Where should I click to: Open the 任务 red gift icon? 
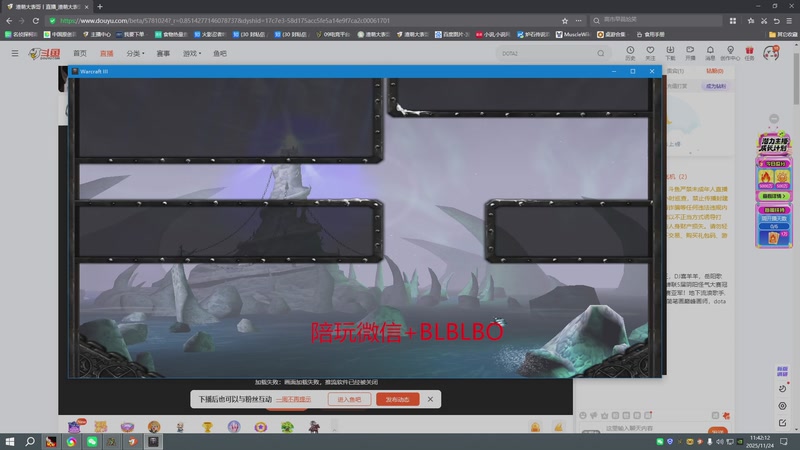pyautogui.click(x=749, y=53)
